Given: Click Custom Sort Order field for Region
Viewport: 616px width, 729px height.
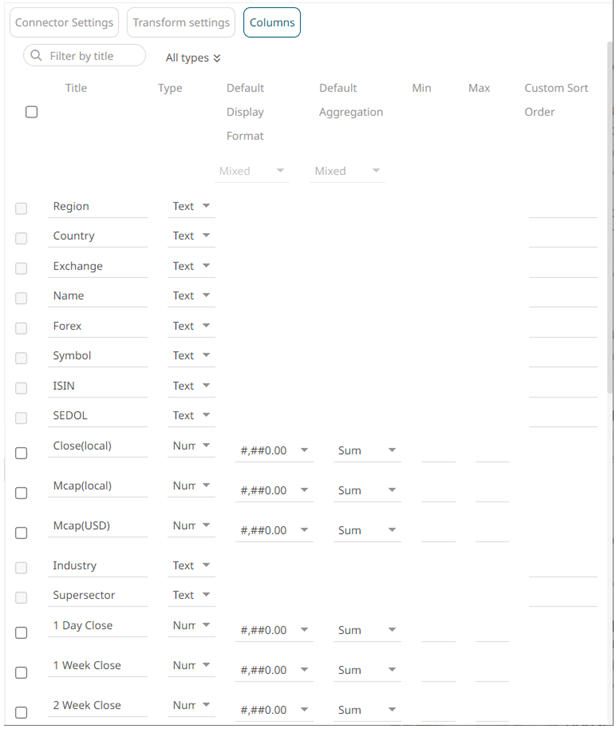Looking at the screenshot, I should (562, 207).
